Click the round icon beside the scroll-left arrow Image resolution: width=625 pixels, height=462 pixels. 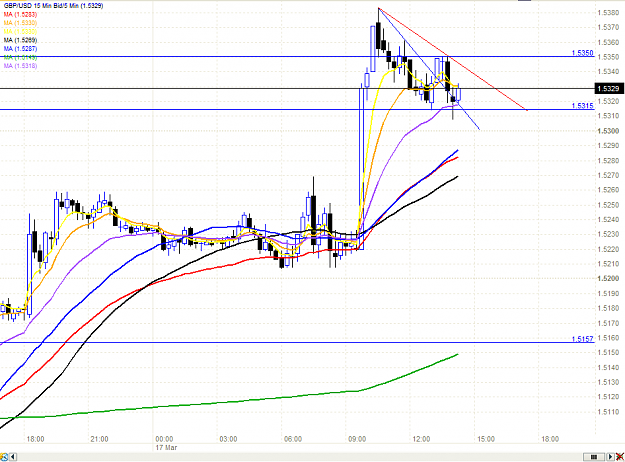[4, 457]
